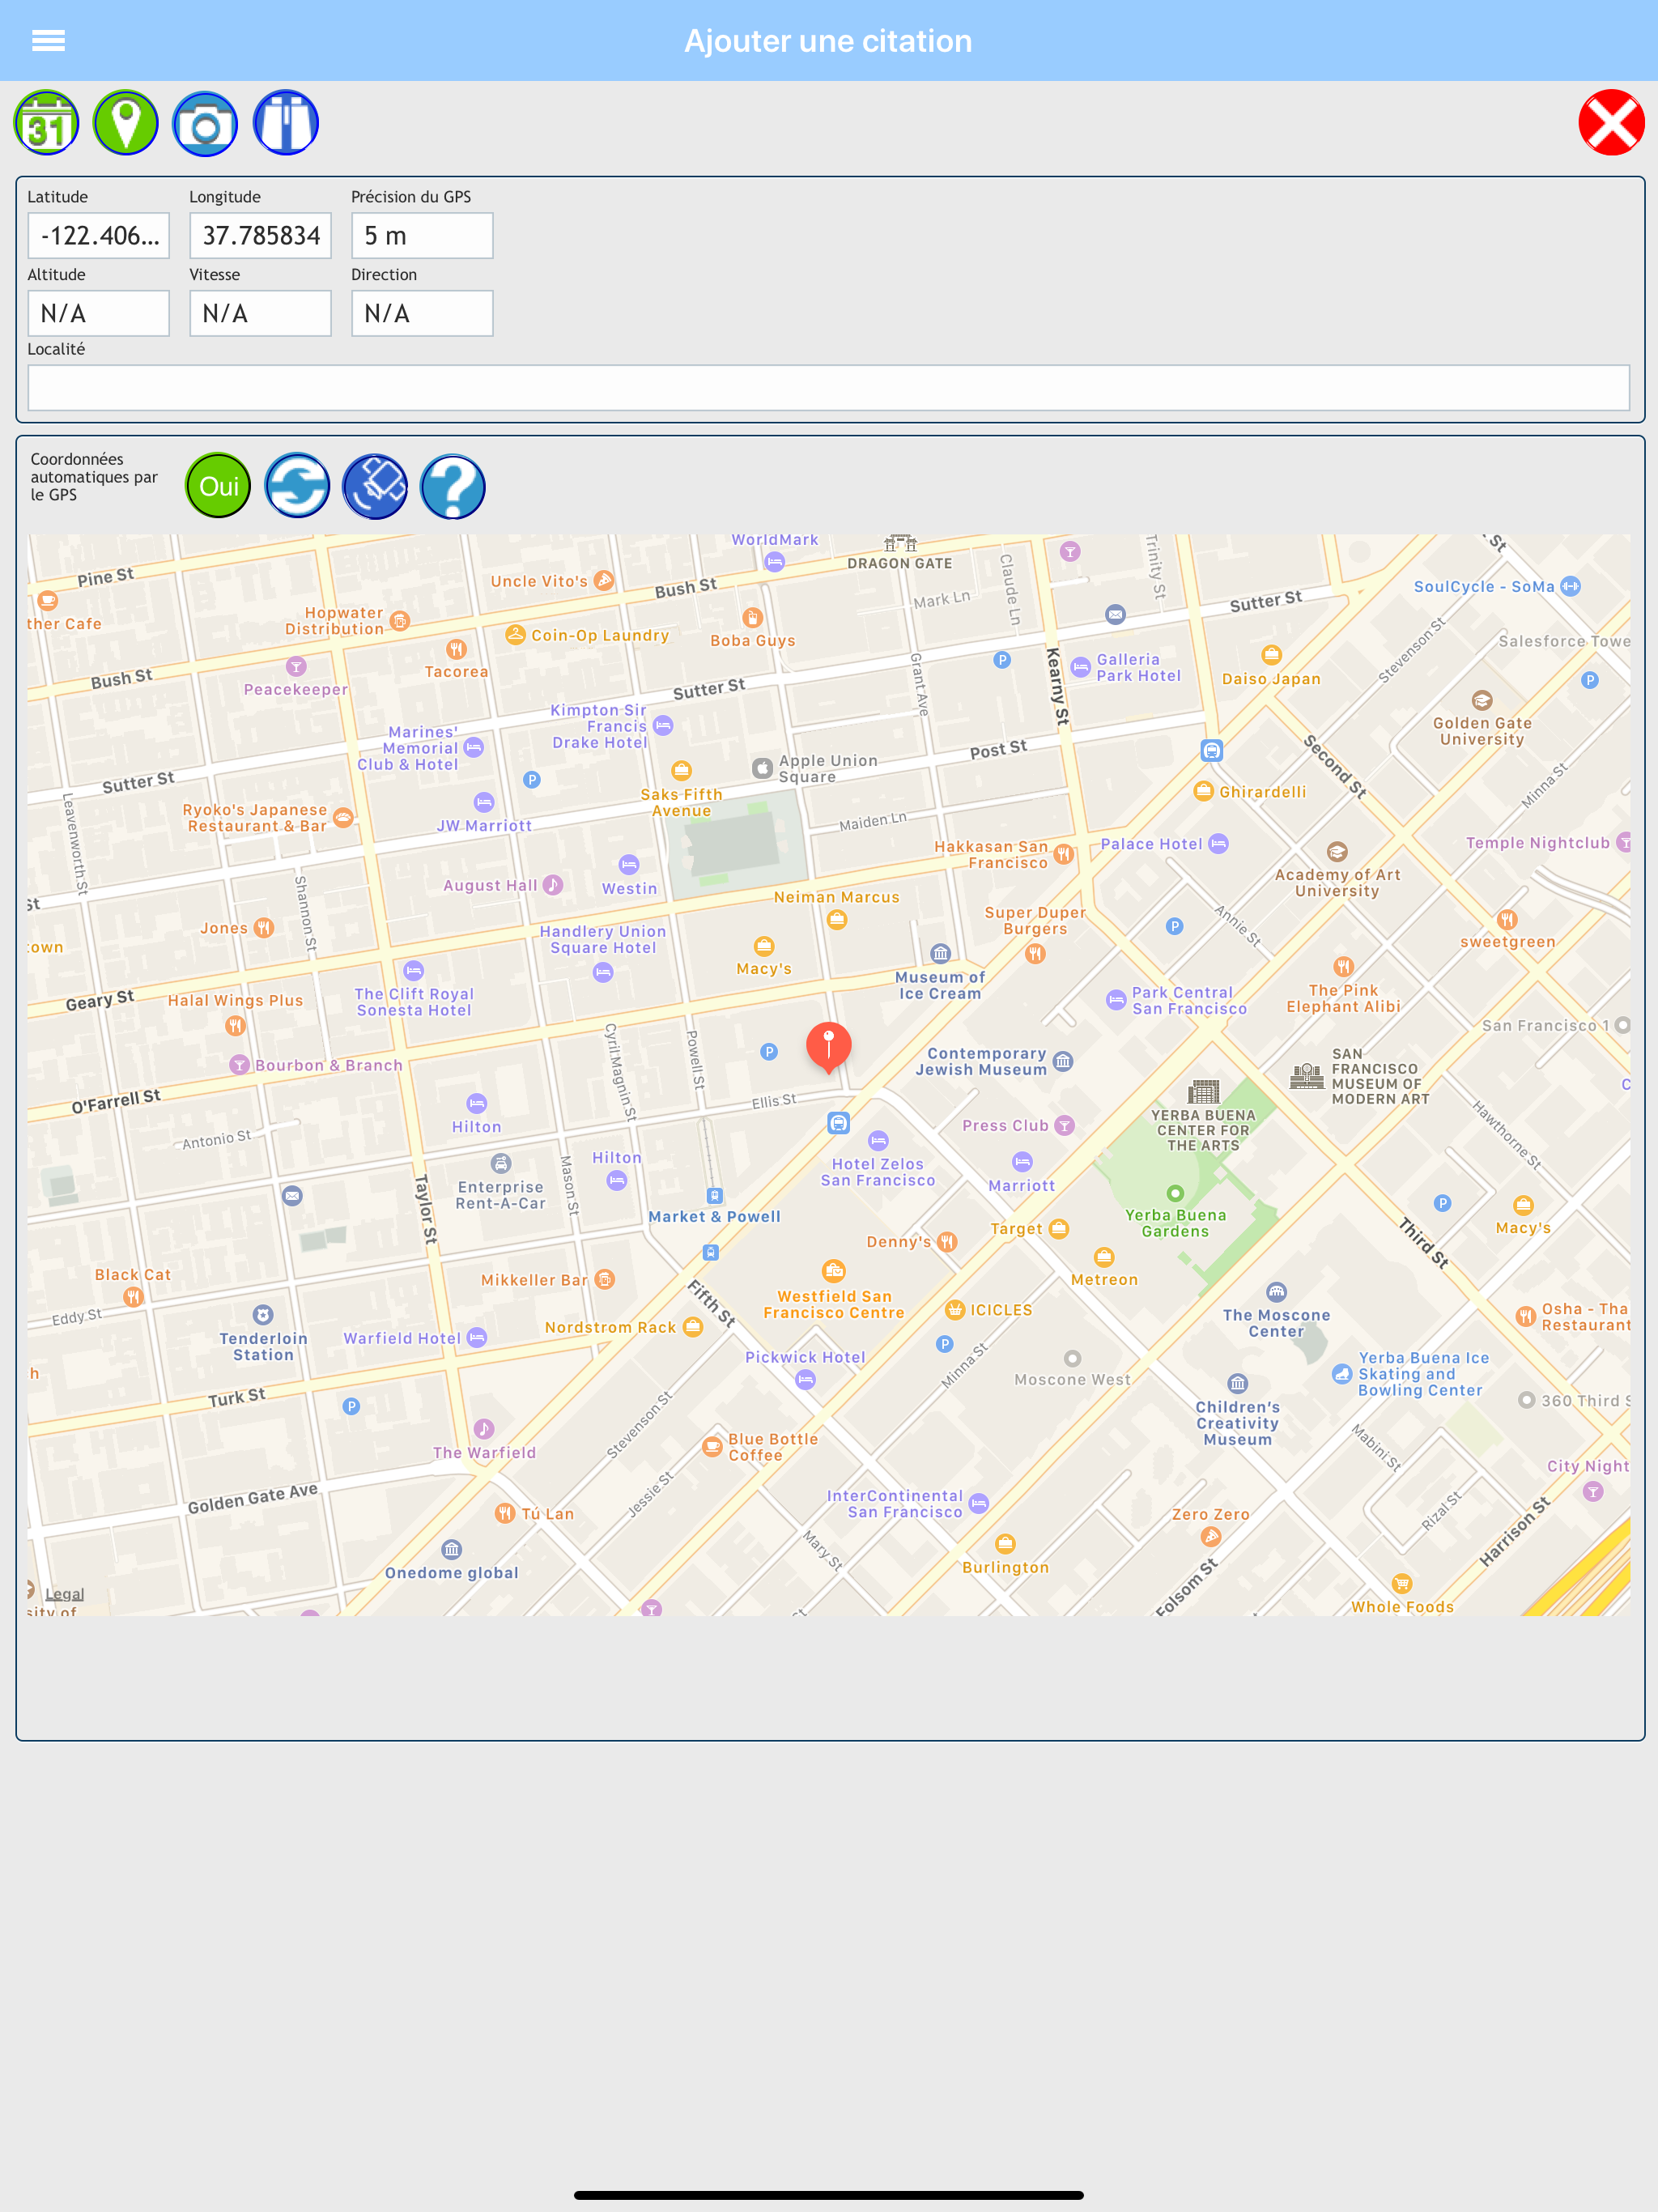Select Macy's shopping marker near Union Square
The height and width of the screenshot is (2212, 1658).
click(764, 946)
